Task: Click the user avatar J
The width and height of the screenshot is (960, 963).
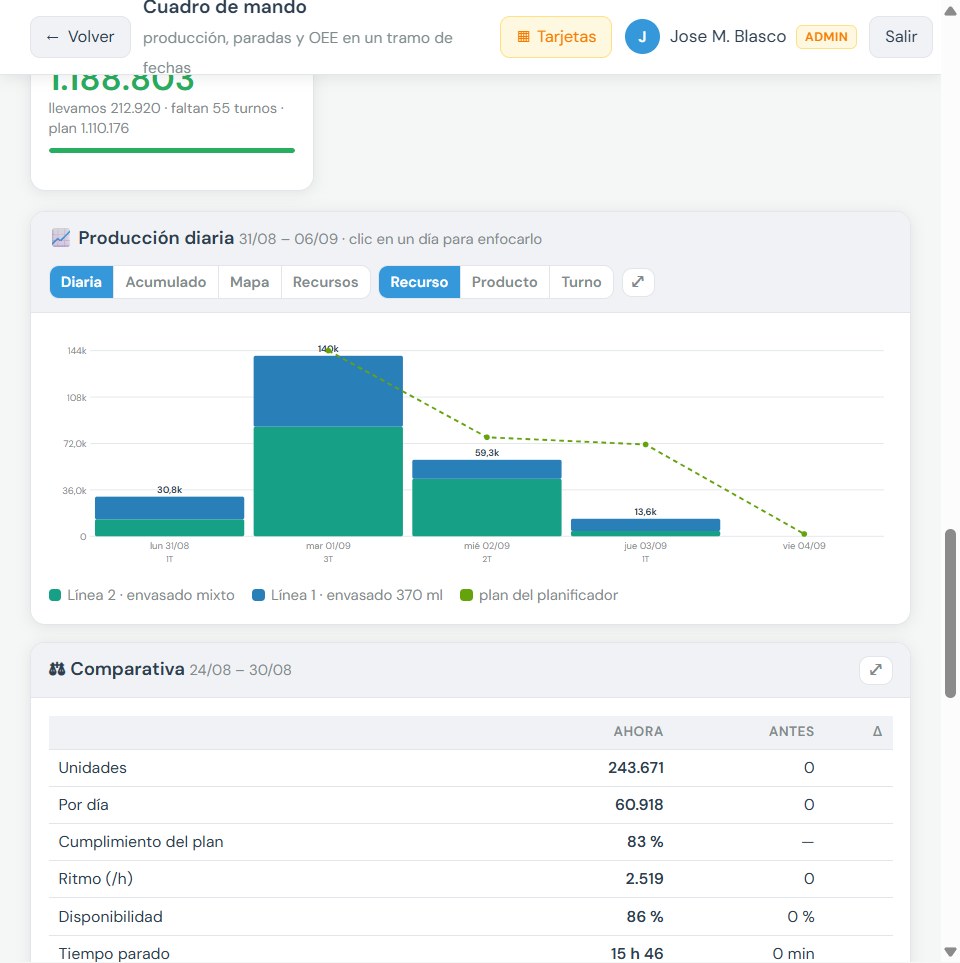Action: coord(642,37)
